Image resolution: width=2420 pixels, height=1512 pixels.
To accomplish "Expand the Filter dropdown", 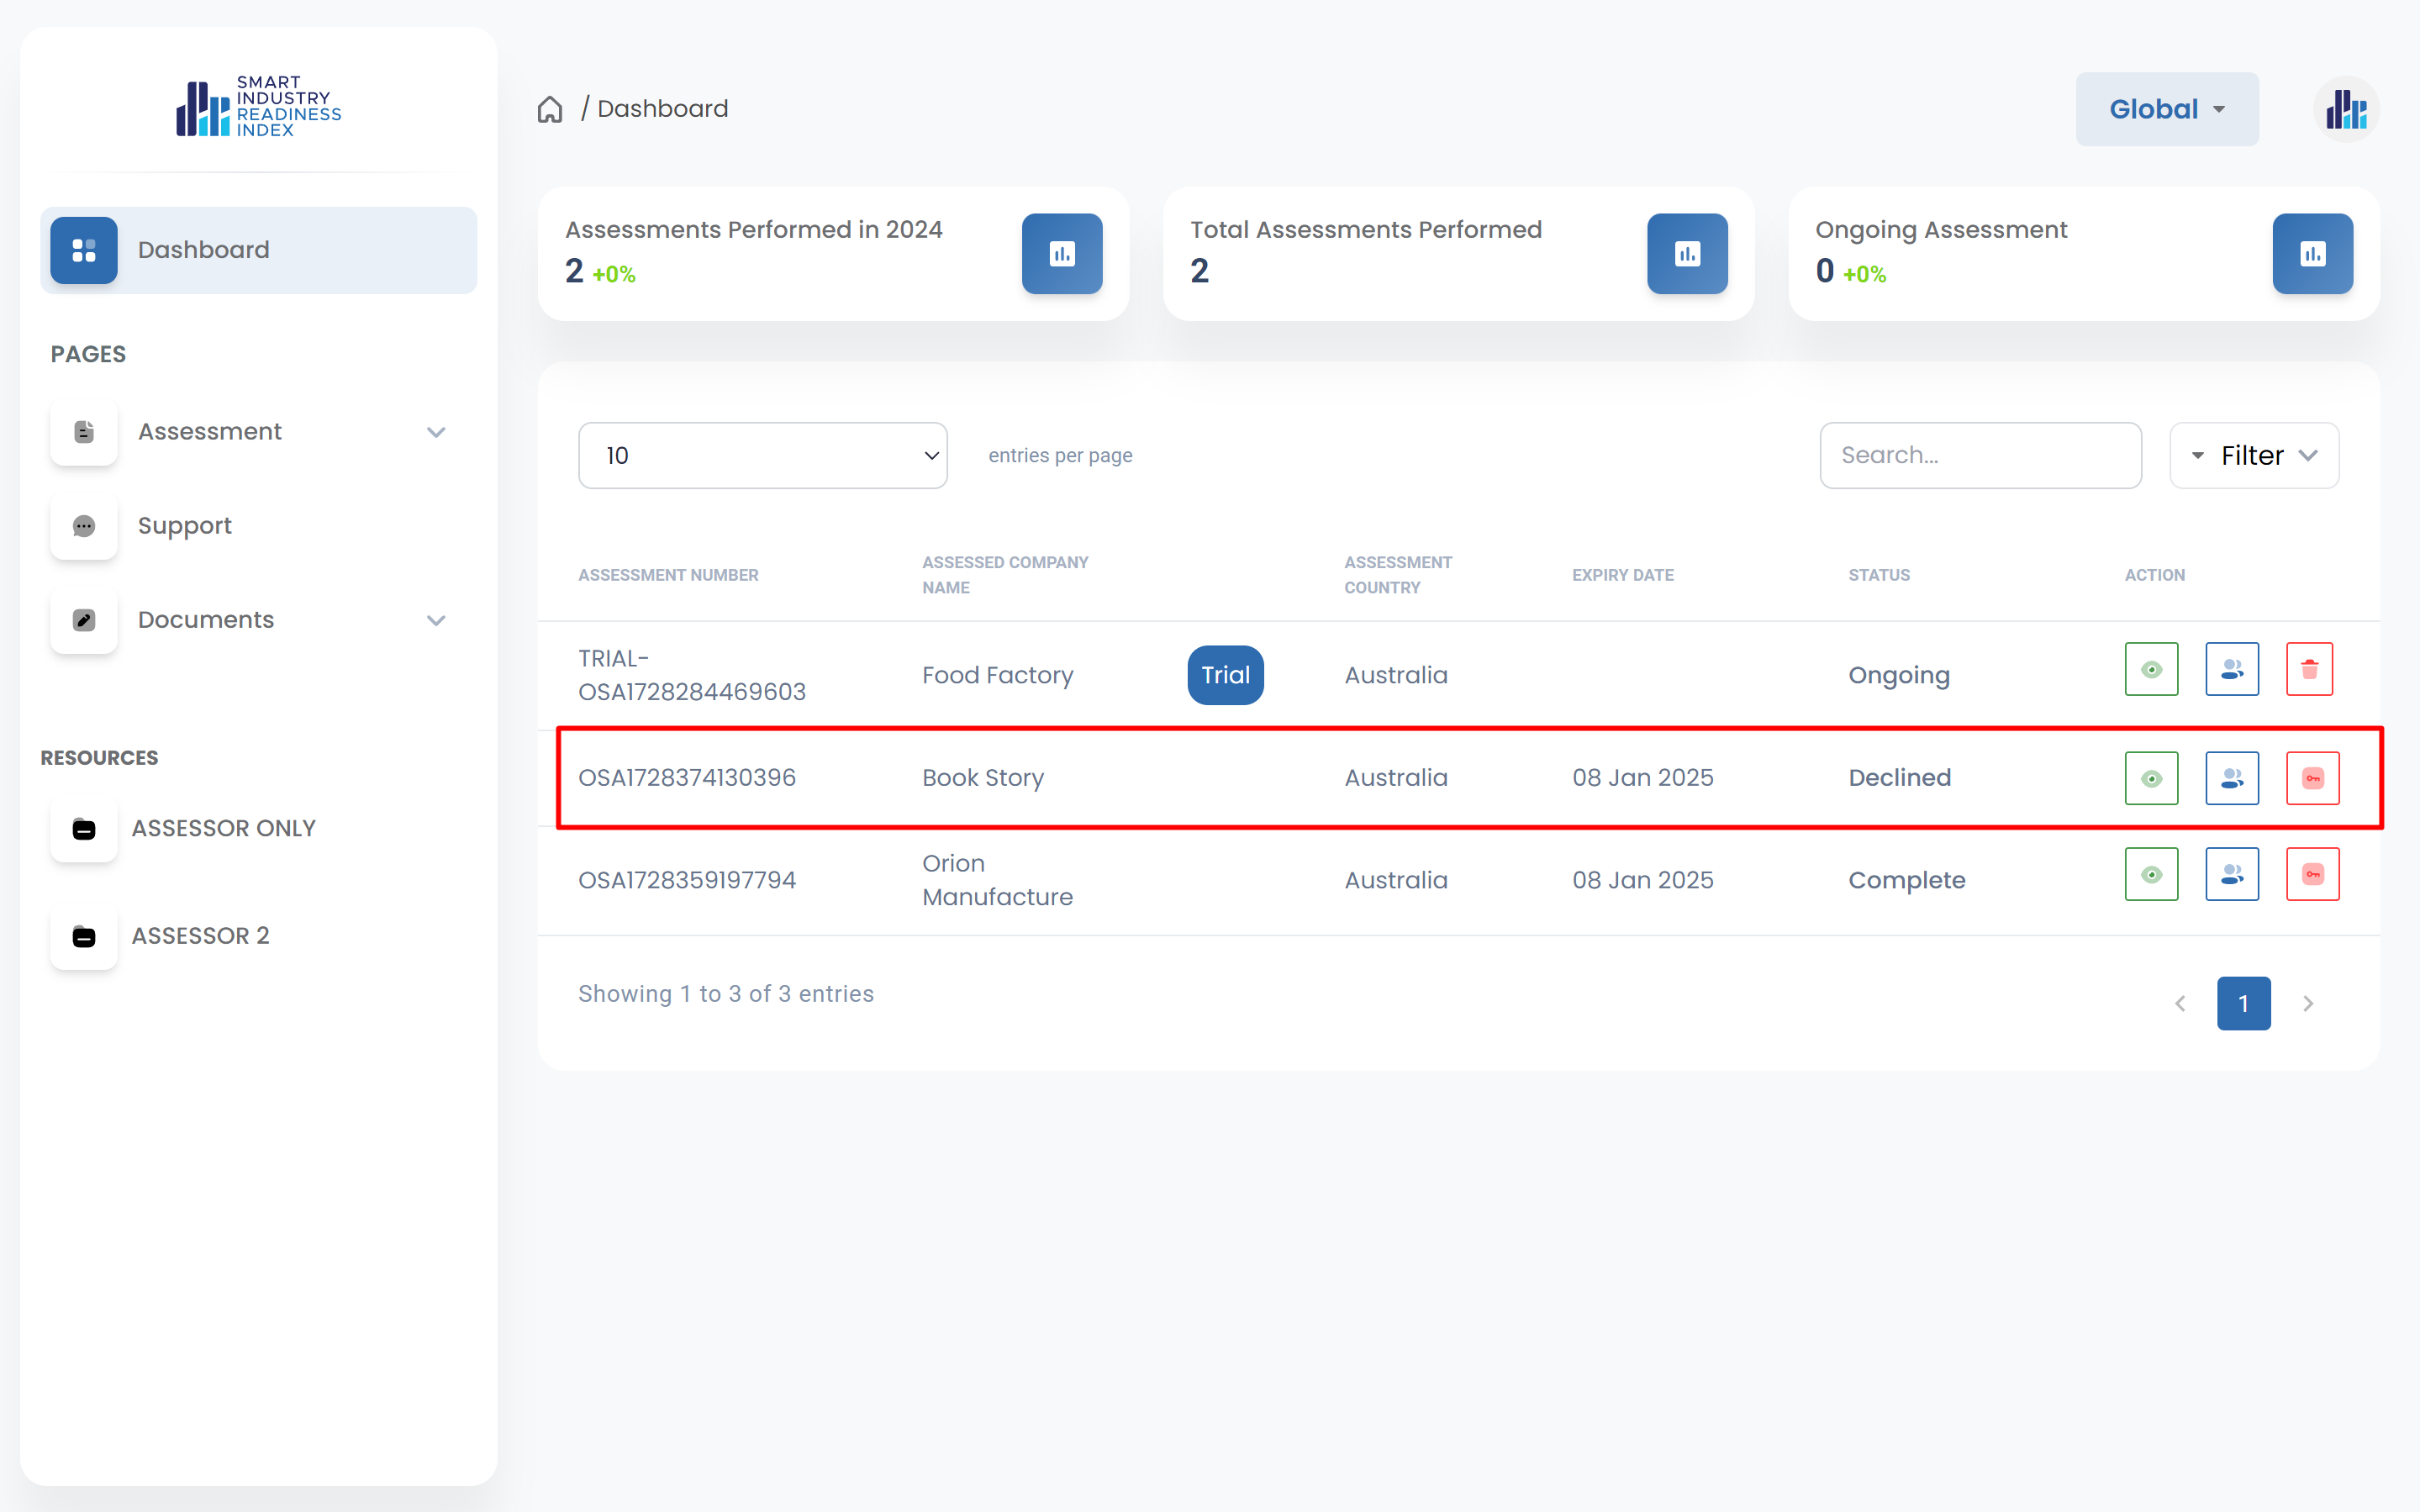I will (2253, 456).
